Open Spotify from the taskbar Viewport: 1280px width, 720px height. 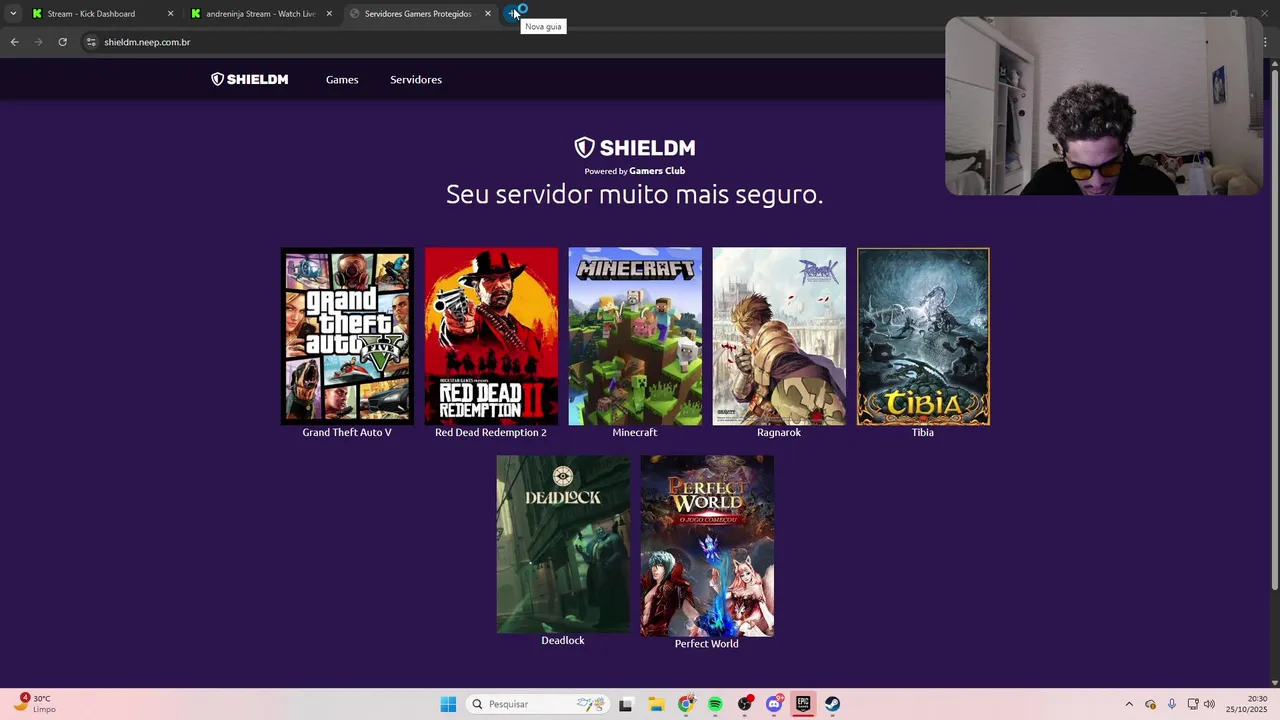pos(715,704)
